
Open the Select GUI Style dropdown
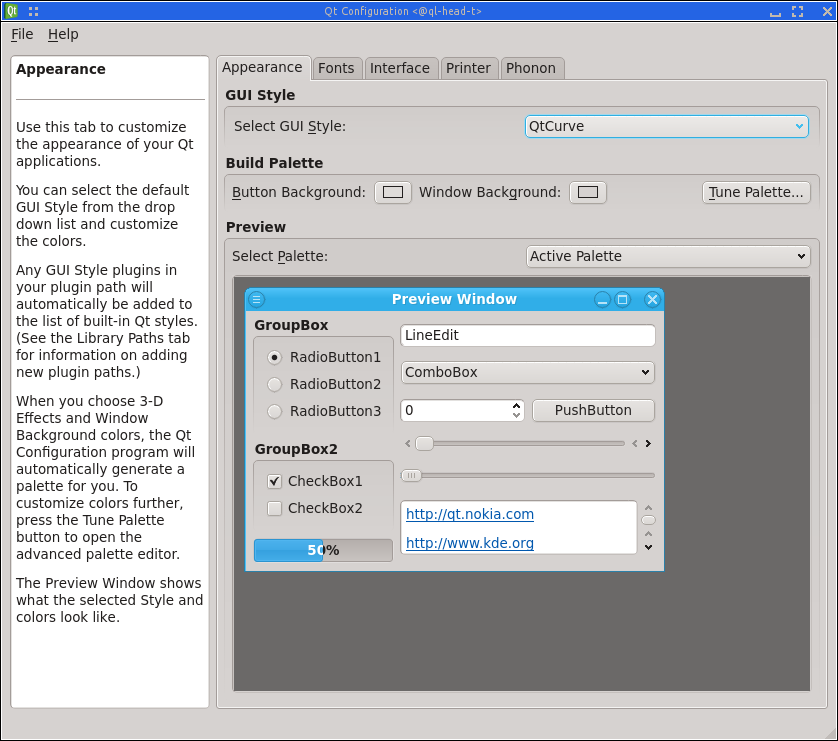click(x=666, y=126)
